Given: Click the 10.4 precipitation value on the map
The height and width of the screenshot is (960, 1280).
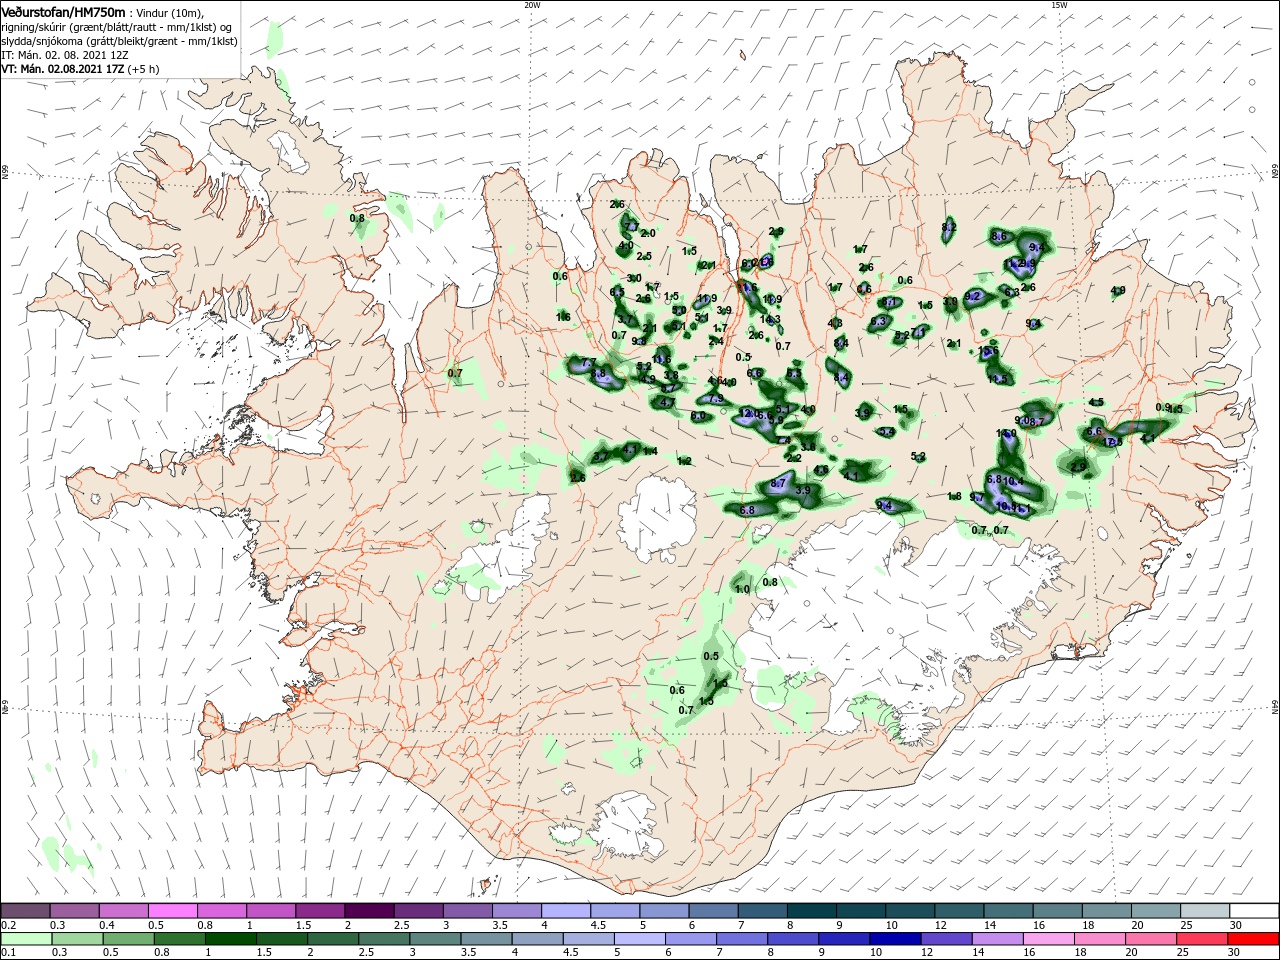Looking at the screenshot, I should click(x=1014, y=481).
